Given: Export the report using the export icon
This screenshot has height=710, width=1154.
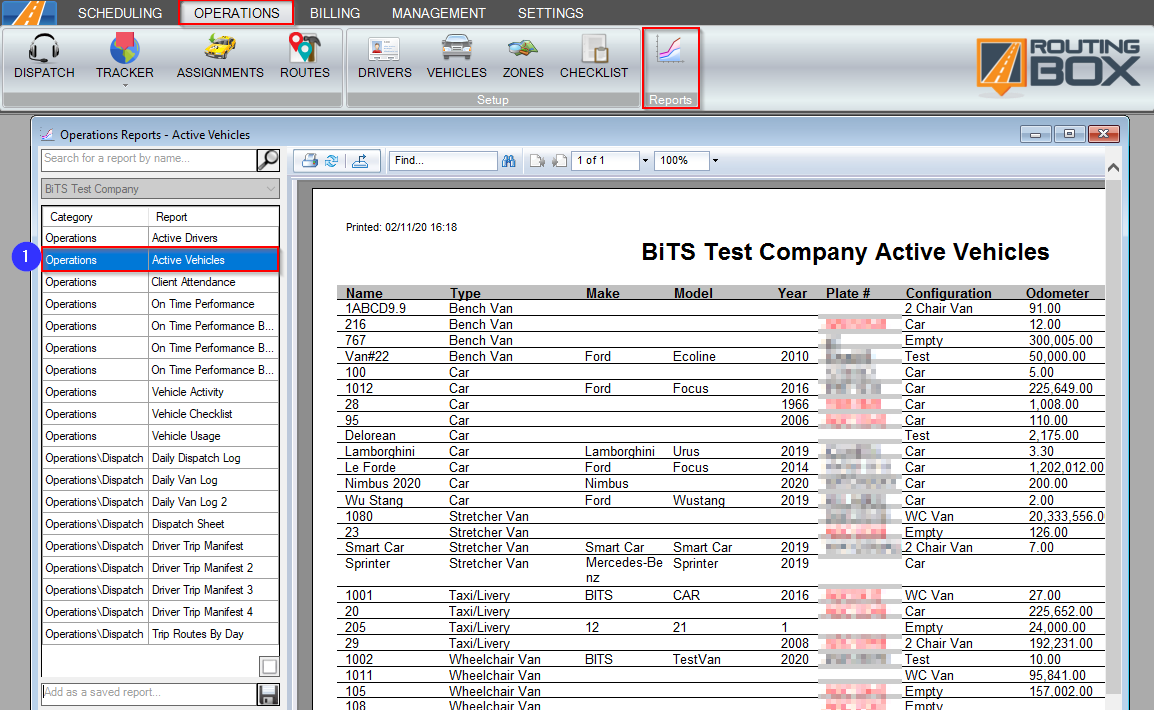Looking at the screenshot, I should pyautogui.click(x=360, y=160).
